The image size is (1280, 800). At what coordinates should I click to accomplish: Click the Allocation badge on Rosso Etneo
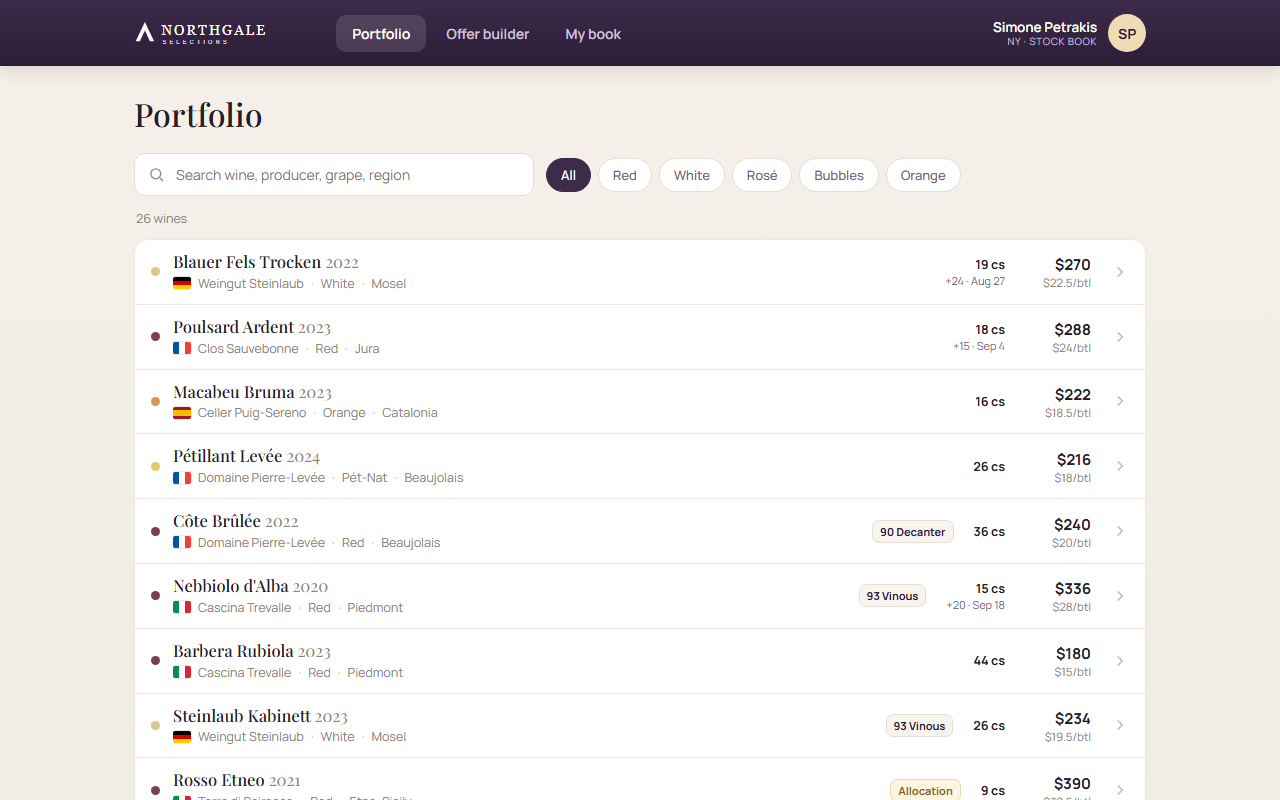click(925, 791)
